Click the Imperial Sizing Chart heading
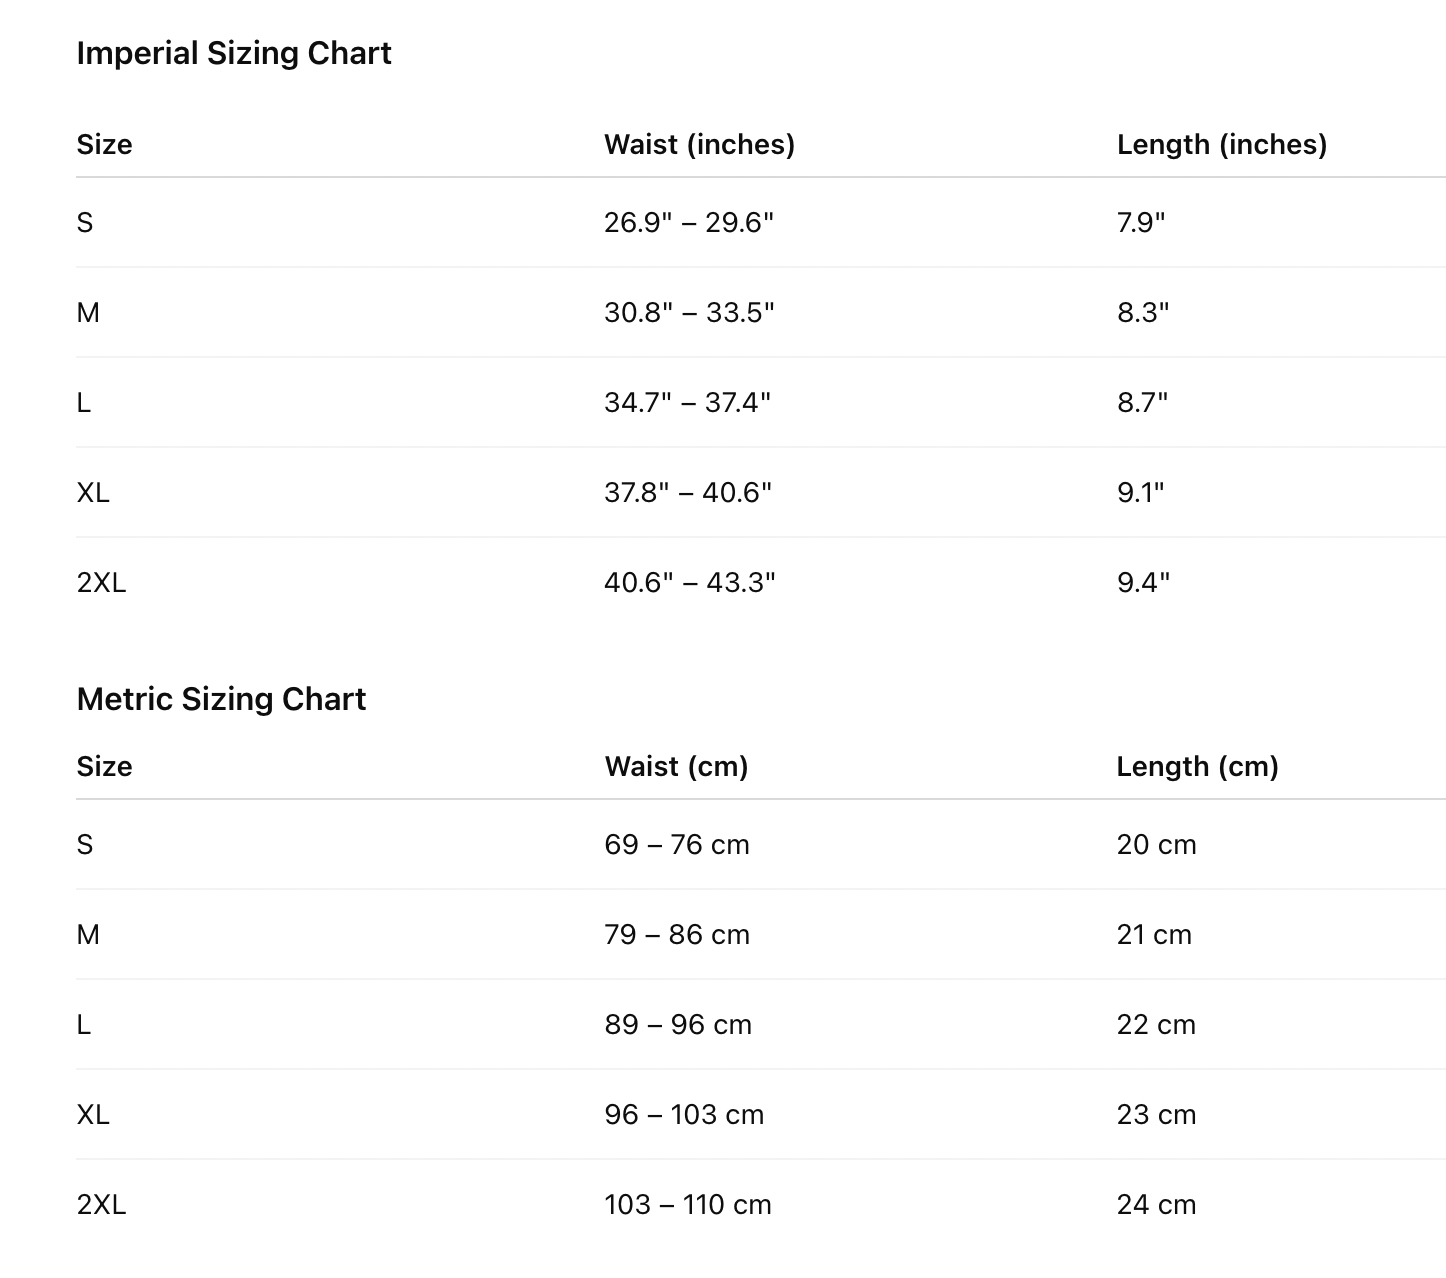 pyautogui.click(x=233, y=53)
